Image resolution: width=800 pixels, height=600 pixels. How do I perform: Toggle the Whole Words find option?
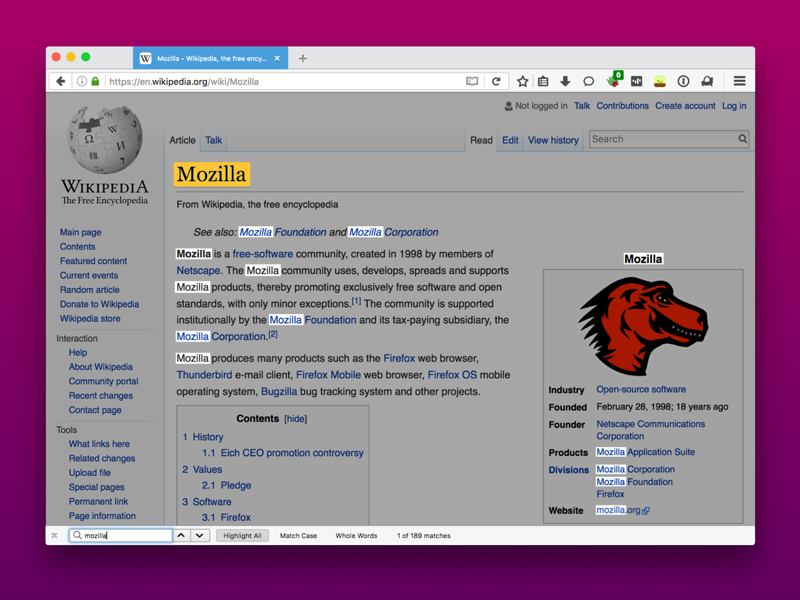click(356, 536)
